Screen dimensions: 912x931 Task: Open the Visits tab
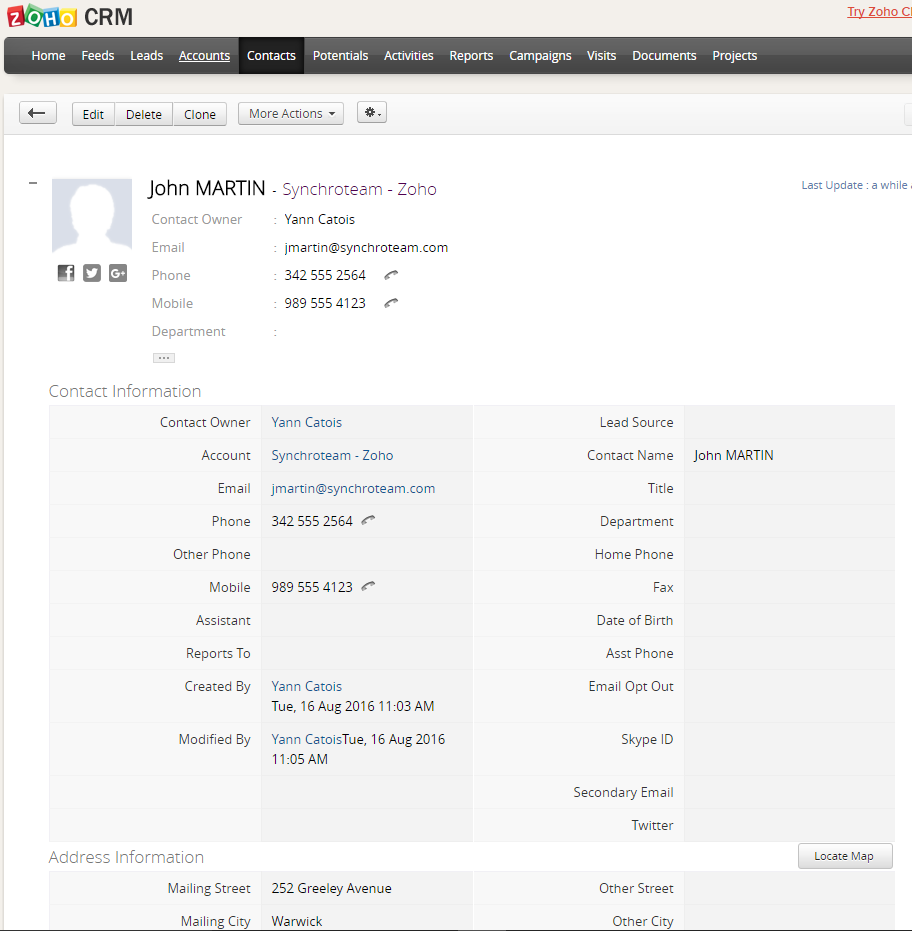click(601, 56)
